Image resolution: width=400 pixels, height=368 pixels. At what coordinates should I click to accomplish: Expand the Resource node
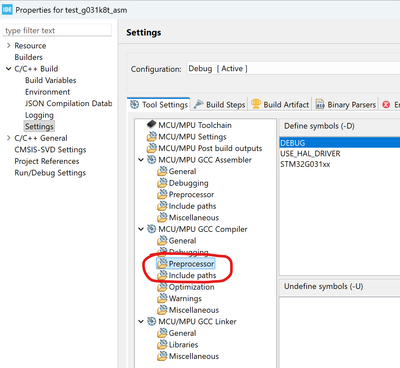[9, 45]
